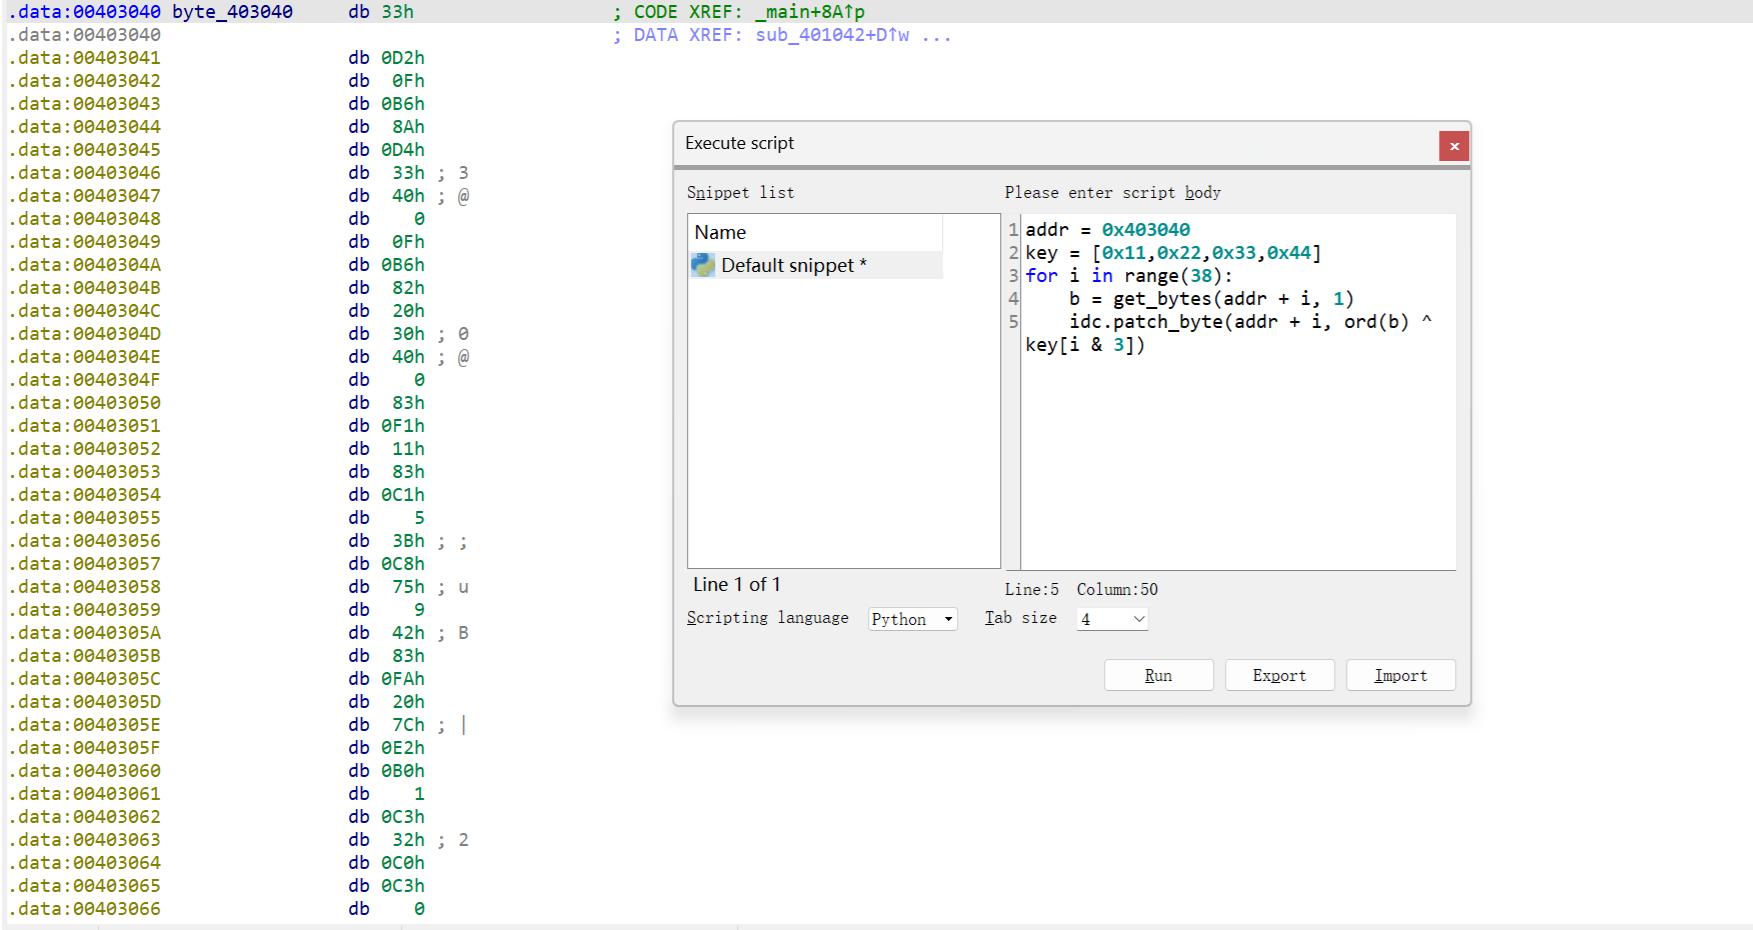Close the Execute script dialog
1753x930 pixels.
click(x=1453, y=146)
